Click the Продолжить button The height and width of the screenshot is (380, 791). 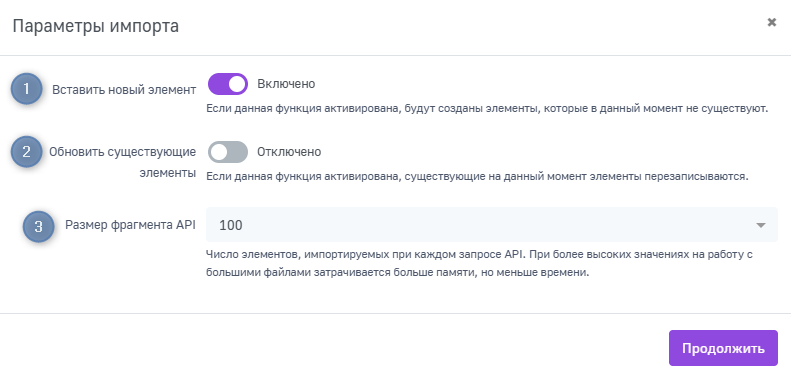point(723,348)
